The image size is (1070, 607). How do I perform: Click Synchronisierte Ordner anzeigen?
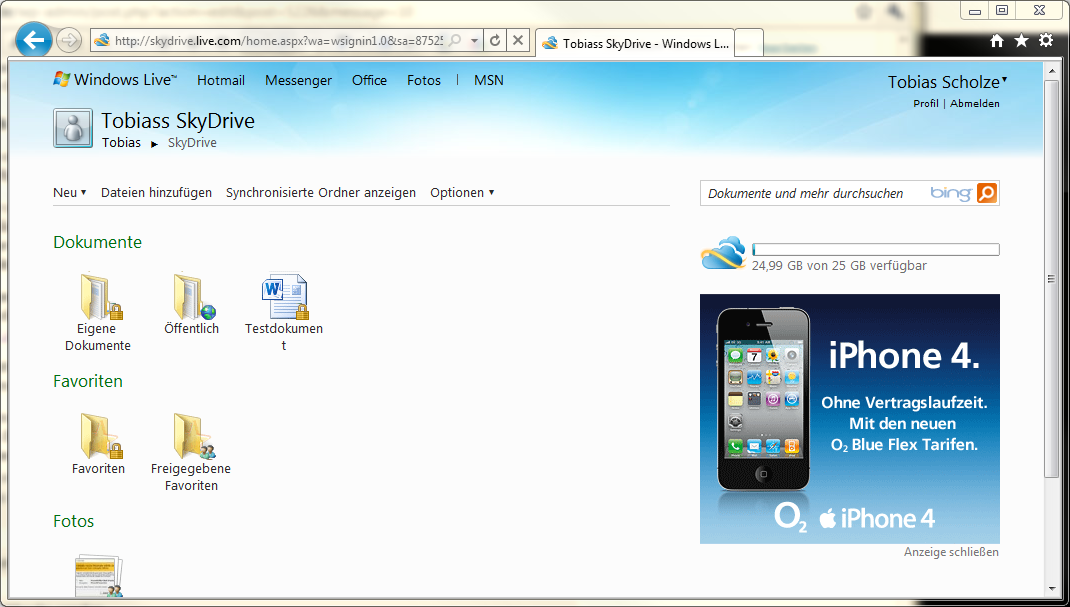click(x=321, y=192)
